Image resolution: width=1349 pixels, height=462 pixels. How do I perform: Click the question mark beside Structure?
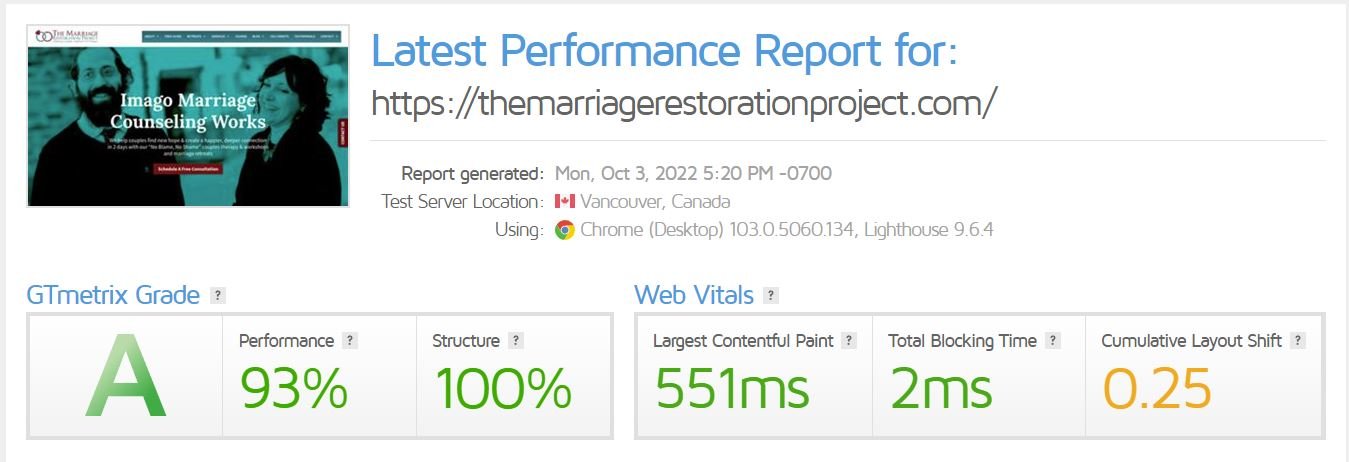point(515,341)
